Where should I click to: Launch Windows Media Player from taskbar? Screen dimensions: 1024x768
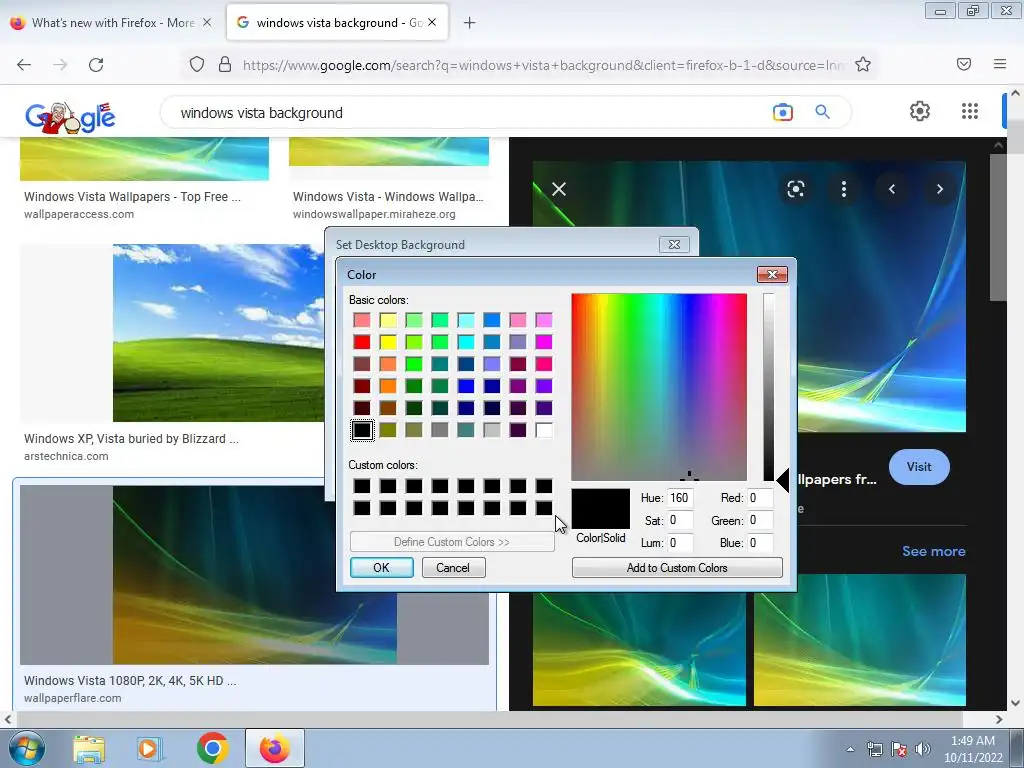pos(149,749)
